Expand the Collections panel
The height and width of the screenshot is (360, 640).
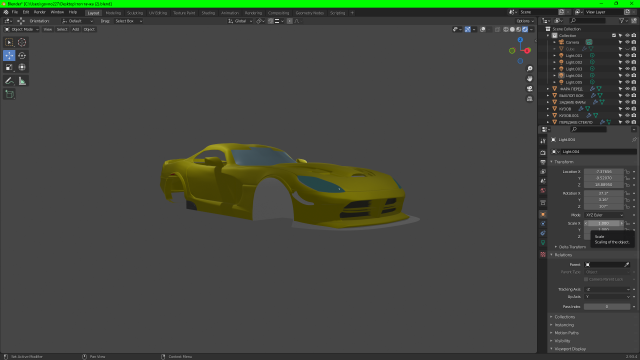564,317
